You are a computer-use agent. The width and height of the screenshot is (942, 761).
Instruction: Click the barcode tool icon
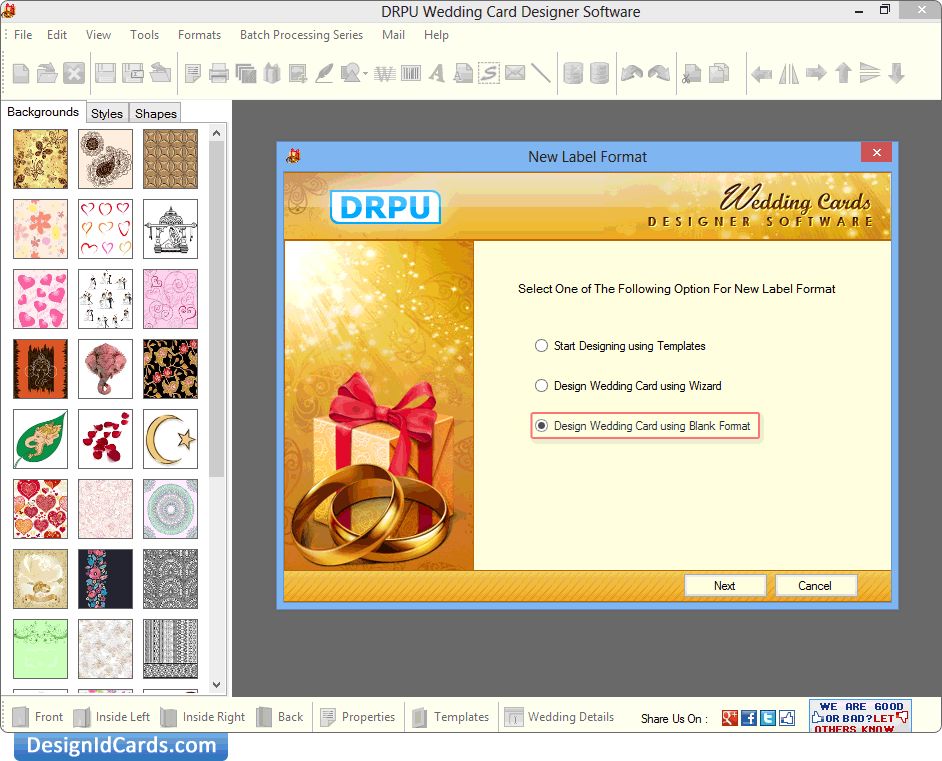[x=411, y=73]
